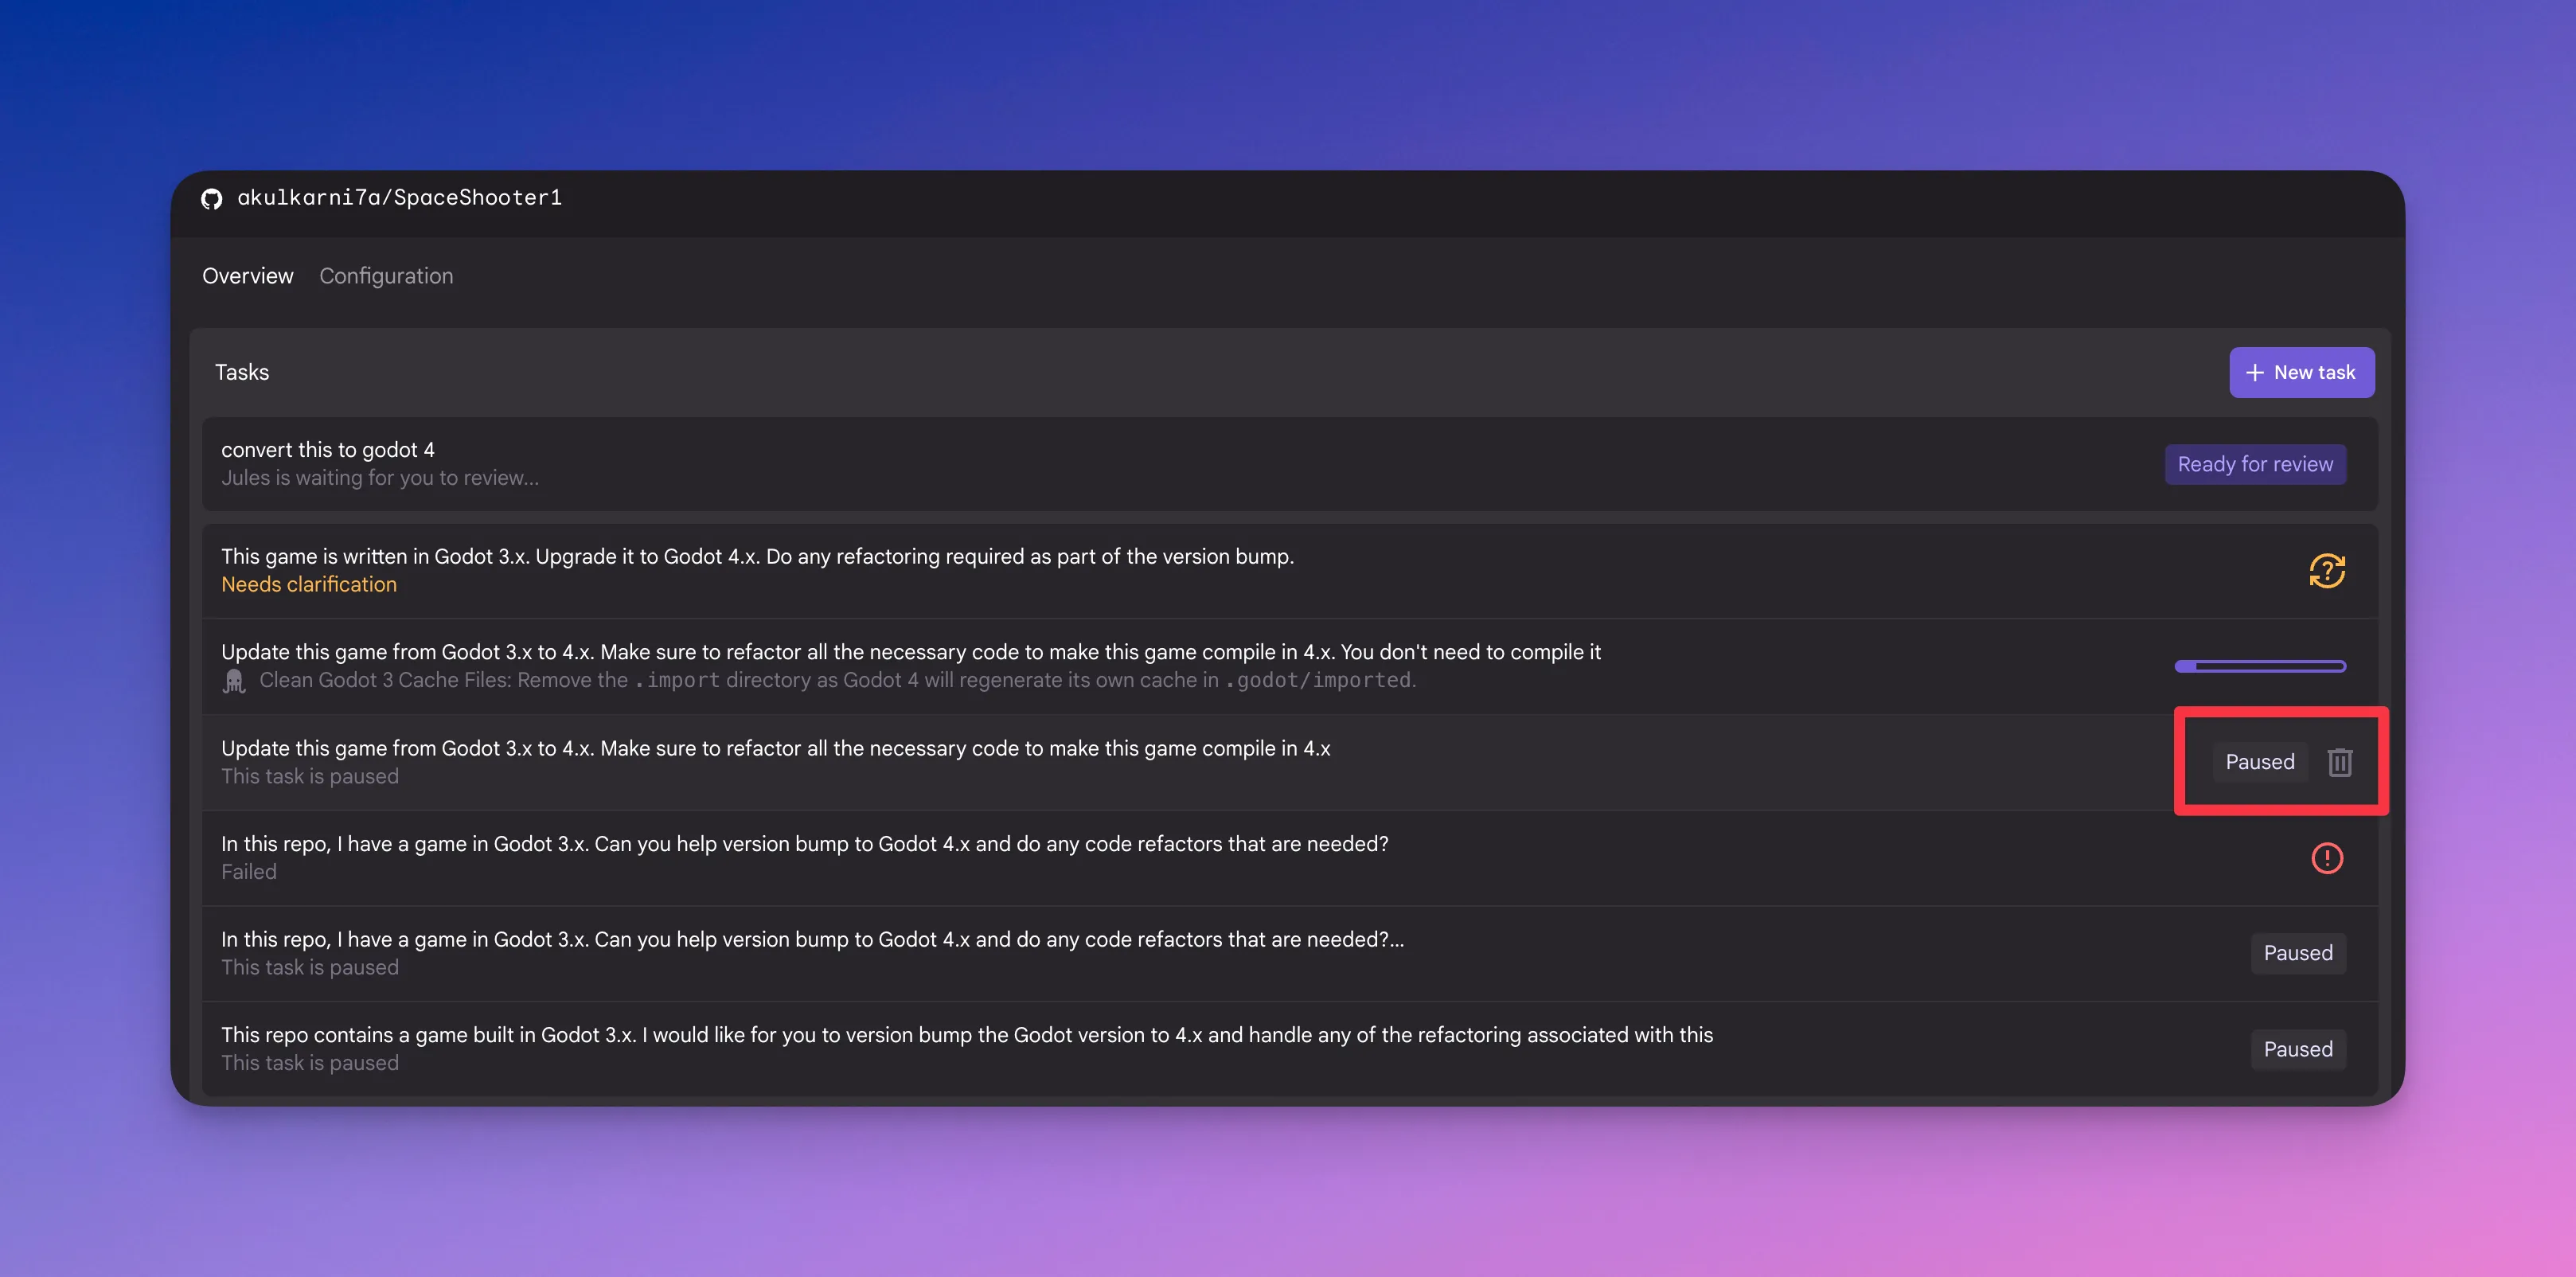Image resolution: width=2576 pixels, height=1277 pixels.
Task: Open the akulkarni7a/SpaceShooter1 repo link
Action: pyautogui.click(x=399, y=198)
